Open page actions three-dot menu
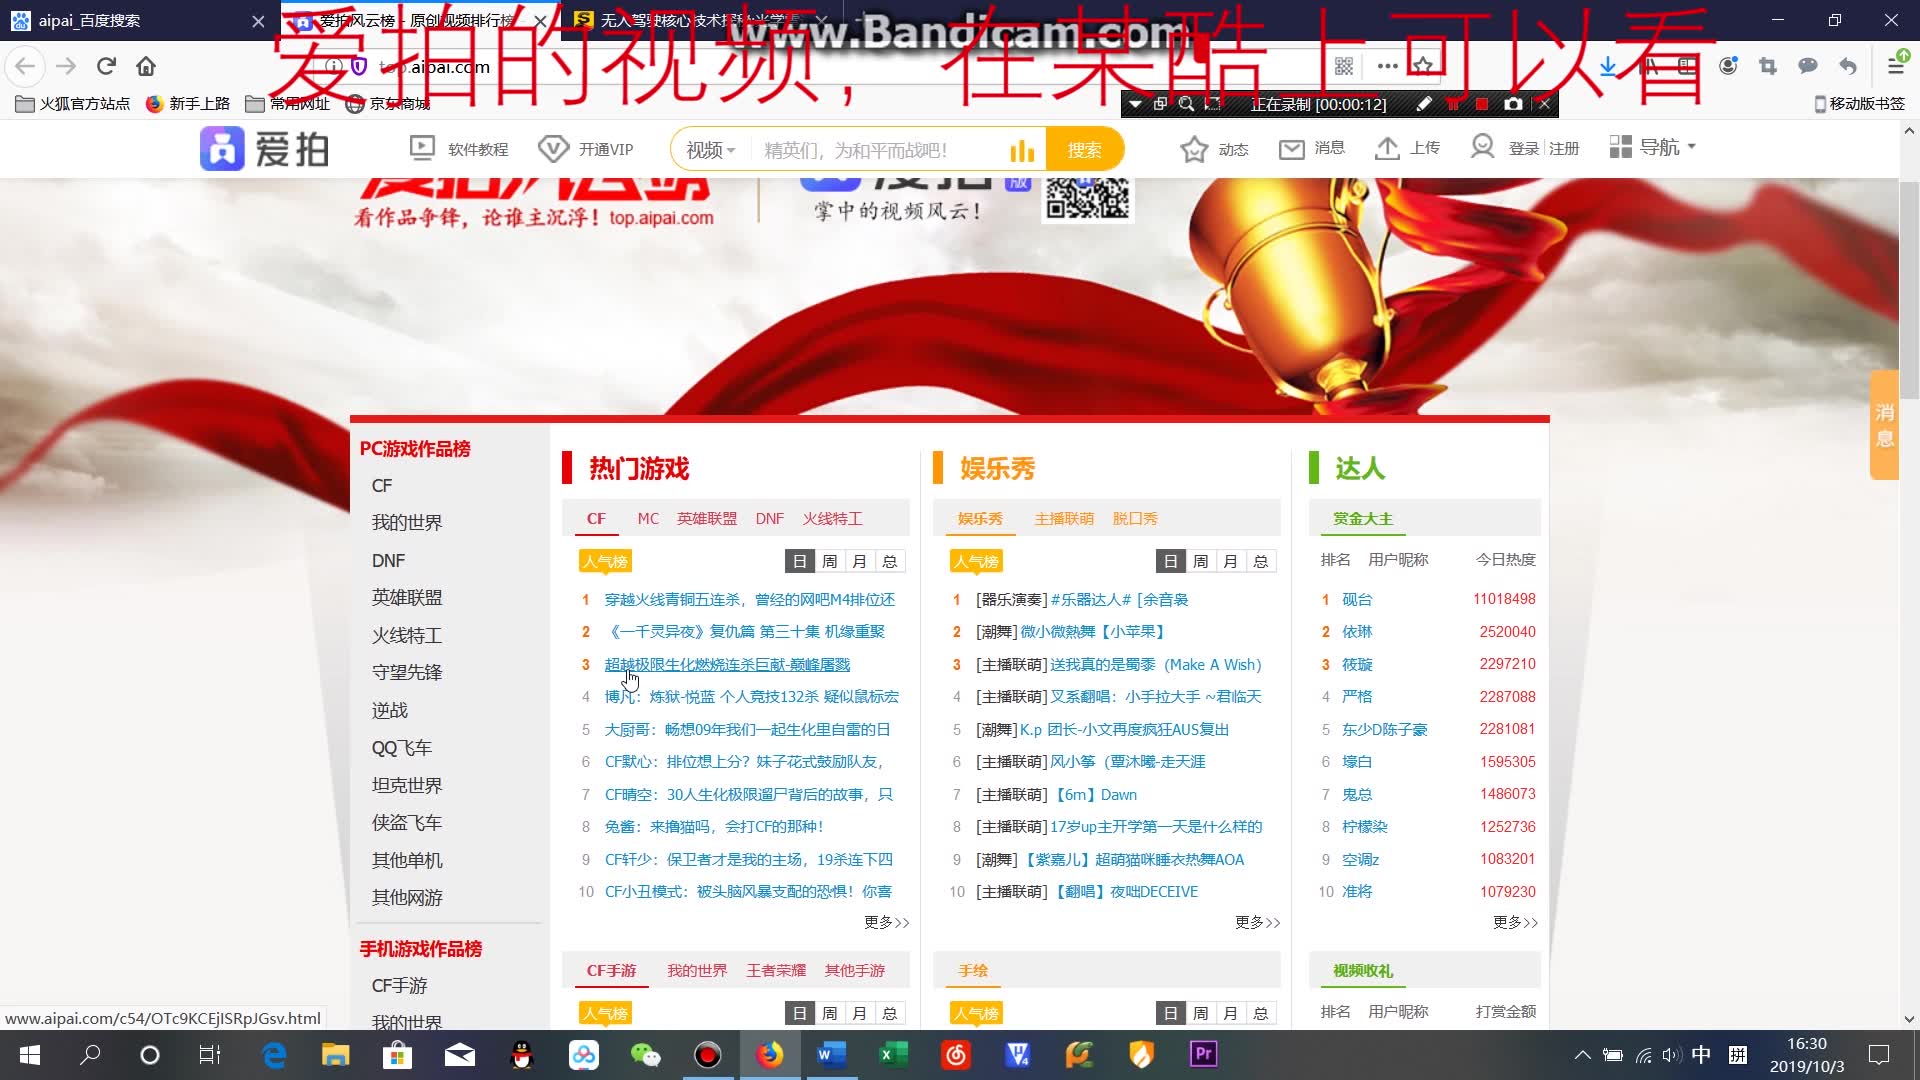Viewport: 1920px width, 1080px height. 1387,66
